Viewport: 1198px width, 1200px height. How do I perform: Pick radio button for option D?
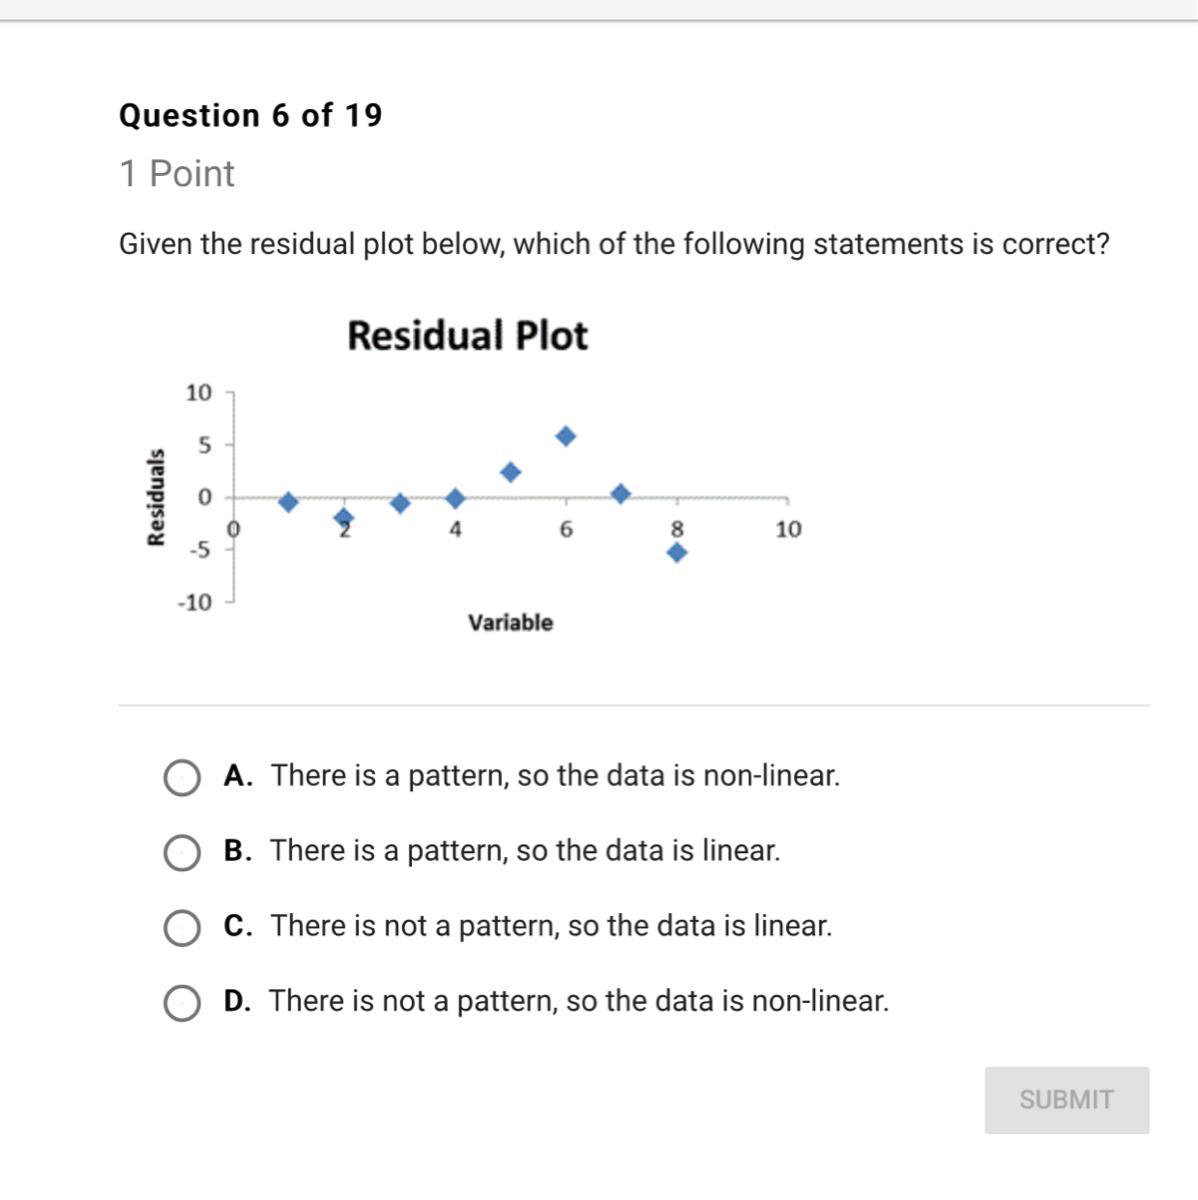point(181,1002)
